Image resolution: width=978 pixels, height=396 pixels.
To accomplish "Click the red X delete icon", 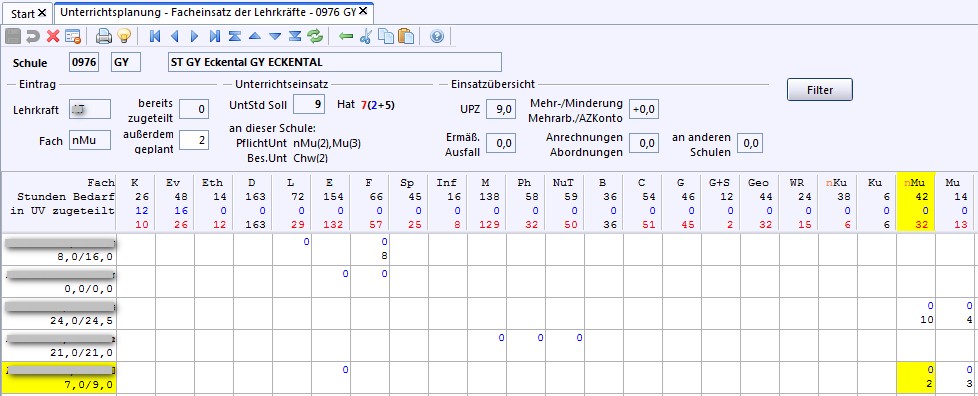I will [53, 36].
